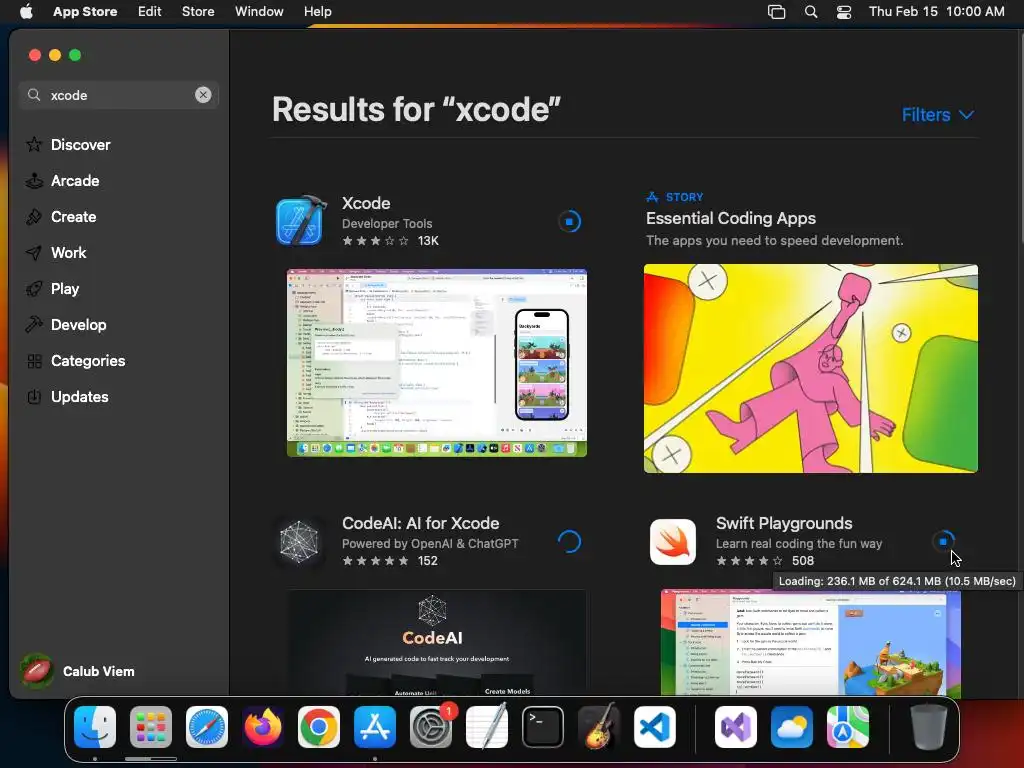Open the Store menu
Viewport: 1024px width, 768px height.
point(198,11)
